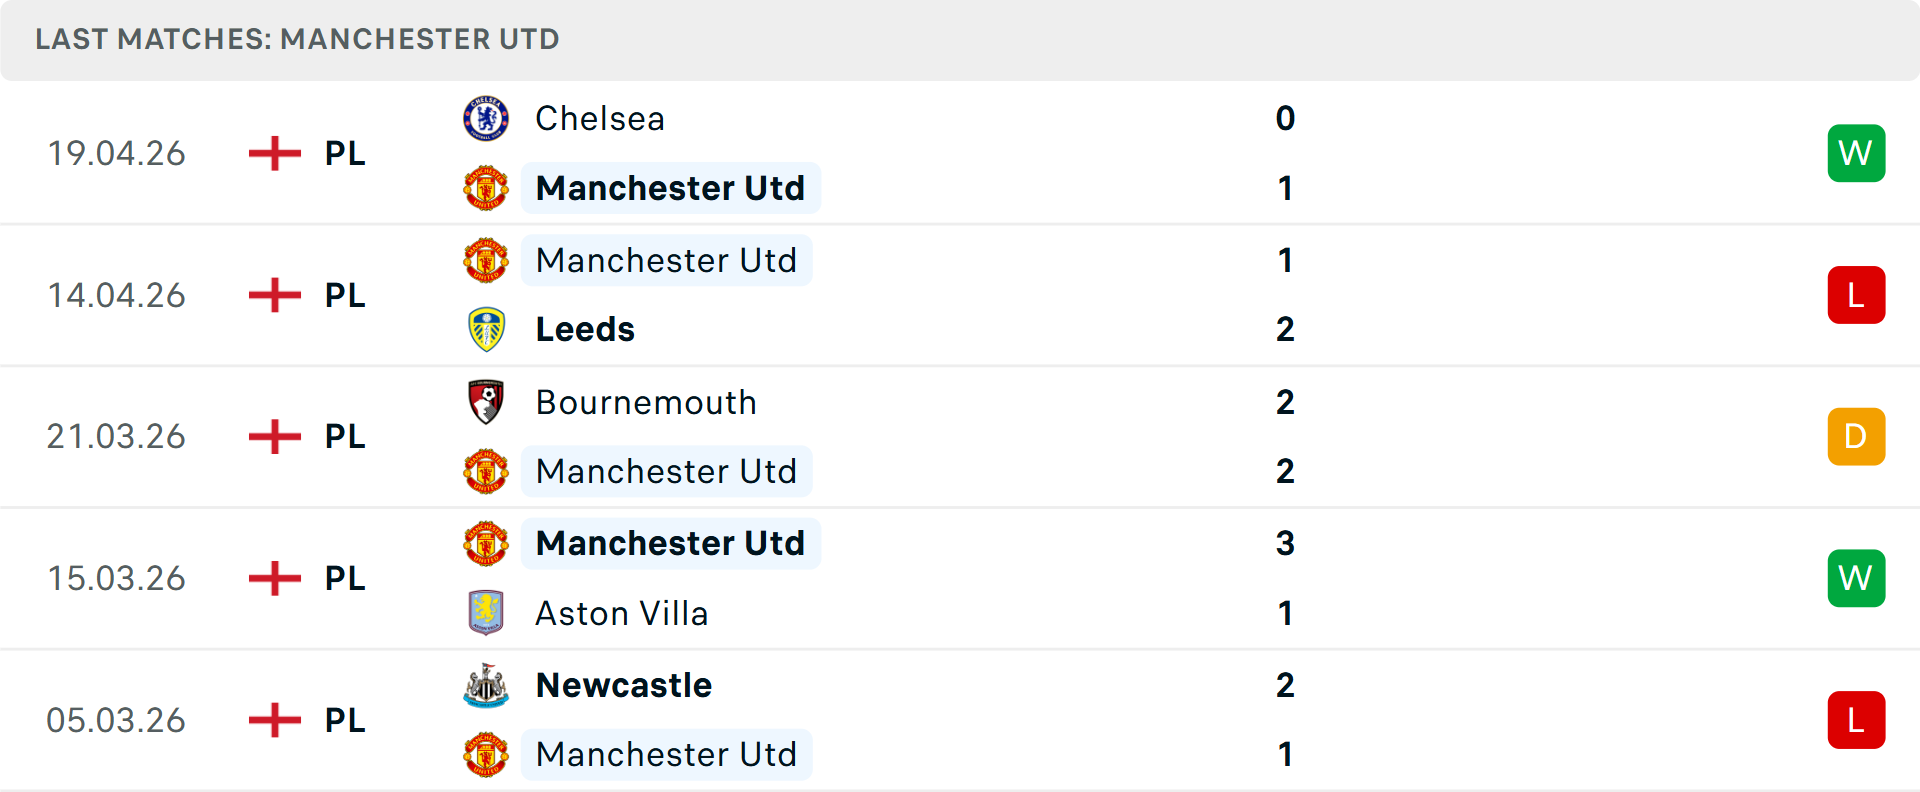This screenshot has width=1920, height=792.
Task: Open the Chelsea team link
Action: [599, 119]
